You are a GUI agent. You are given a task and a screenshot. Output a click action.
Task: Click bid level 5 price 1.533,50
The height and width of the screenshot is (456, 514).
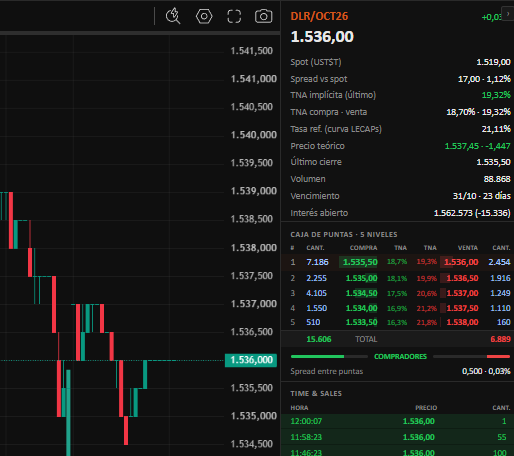pyautogui.click(x=361, y=322)
